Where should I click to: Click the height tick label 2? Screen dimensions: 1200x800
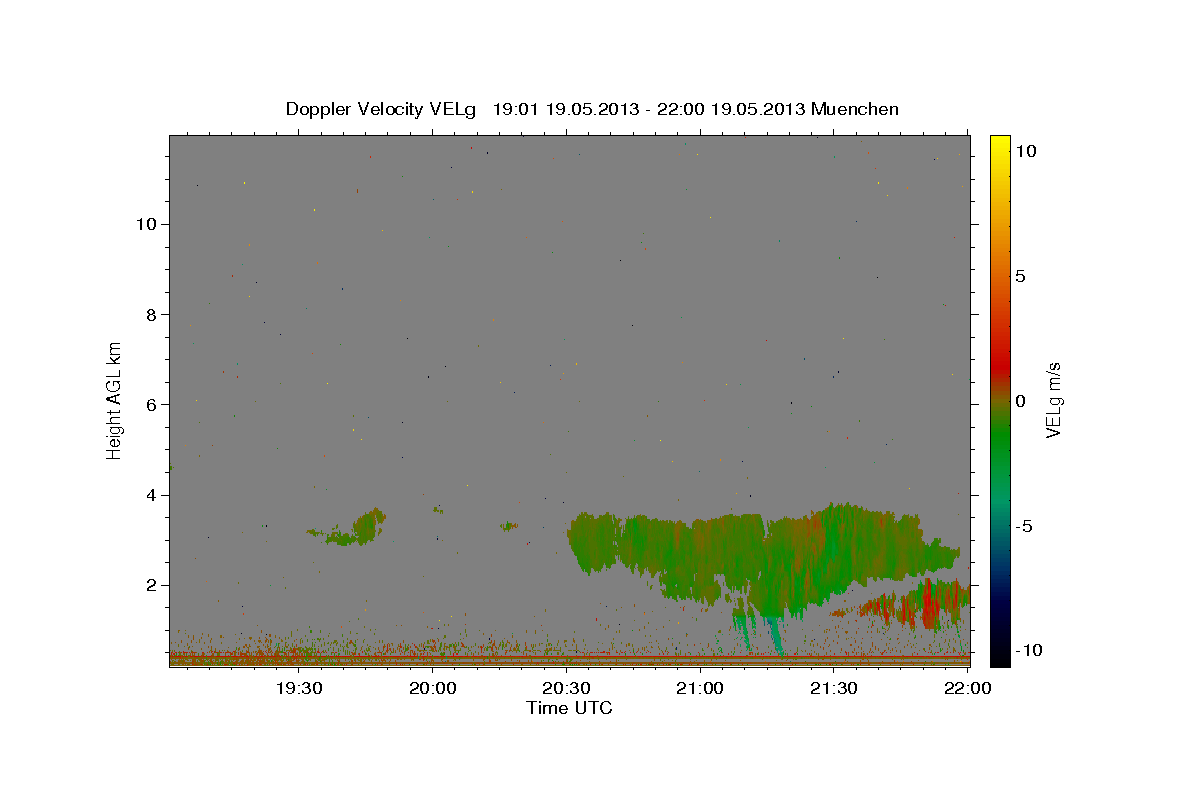pyautogui.click(x=150, y=585)
